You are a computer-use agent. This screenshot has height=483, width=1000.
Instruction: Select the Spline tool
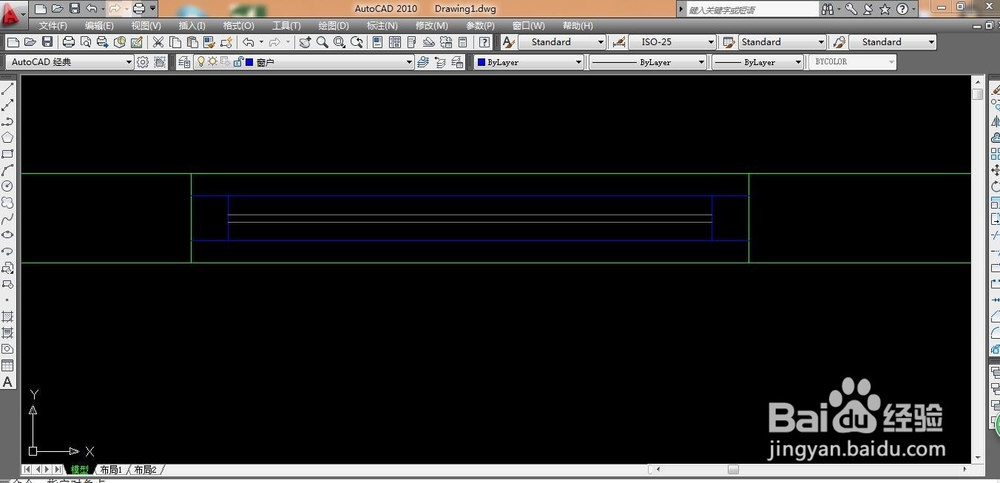[x=8, y=218]
